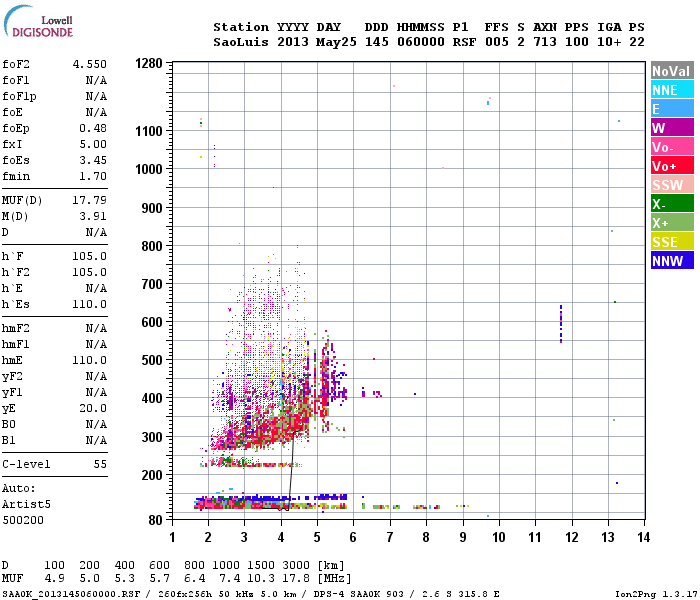700x600 pixels.
Task: Click the 7 MHz x-axis label
Action: (390, 537)
